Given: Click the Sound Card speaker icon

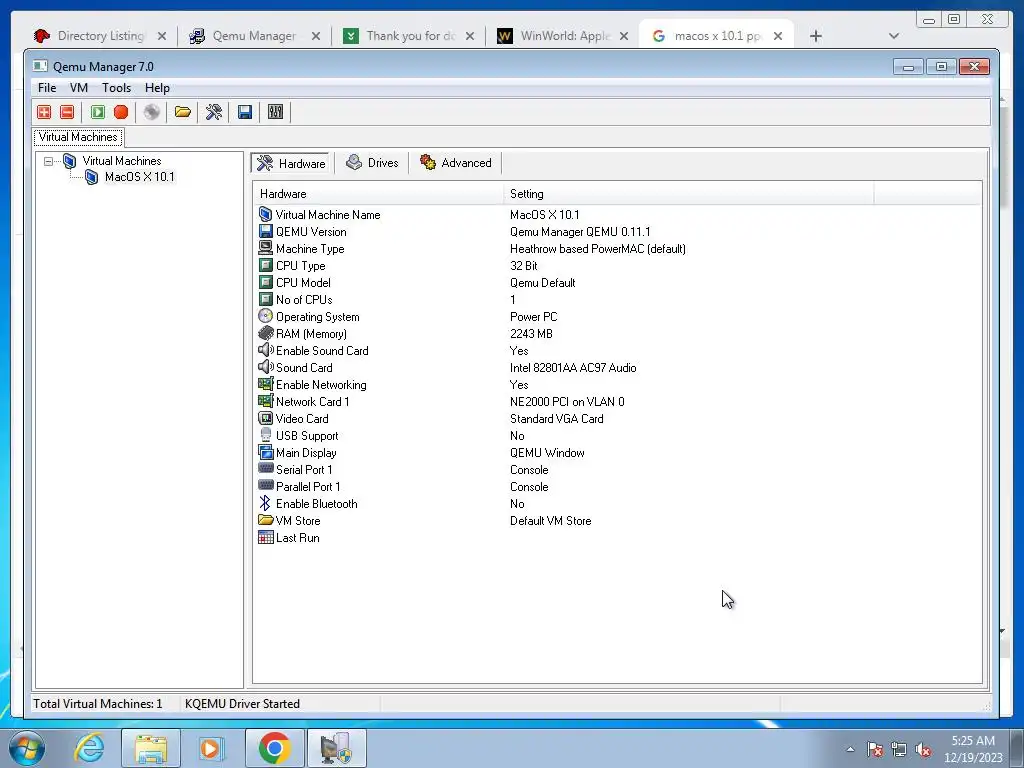Looking at the screenshot, I should click(x=265, y=367).
